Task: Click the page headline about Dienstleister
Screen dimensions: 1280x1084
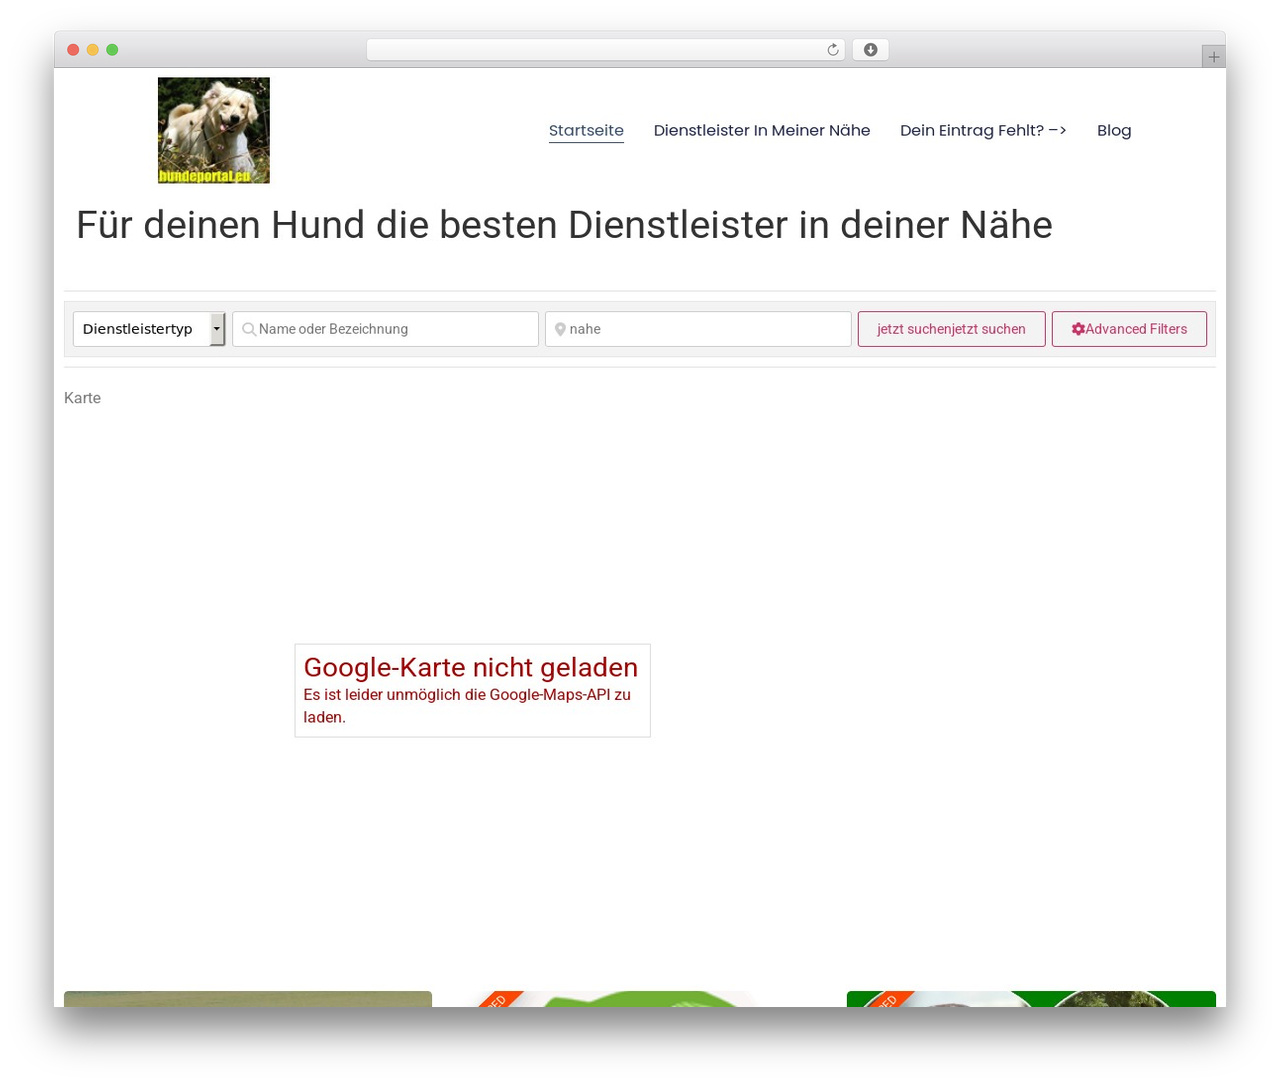Action: [564, 225]
